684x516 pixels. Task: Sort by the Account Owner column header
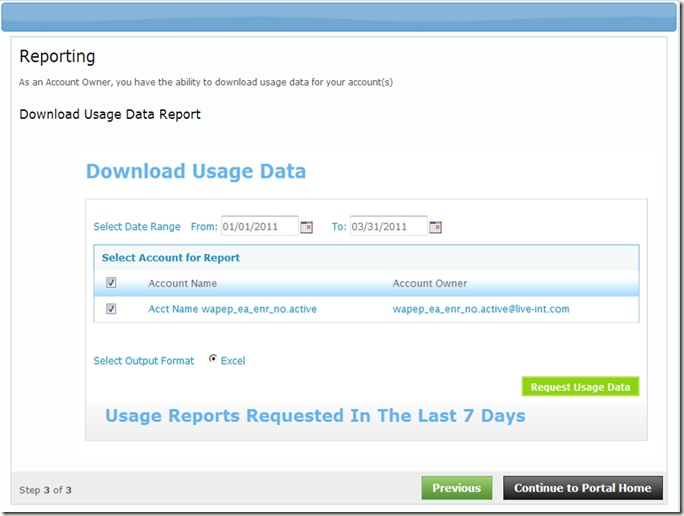coord(429,283)
